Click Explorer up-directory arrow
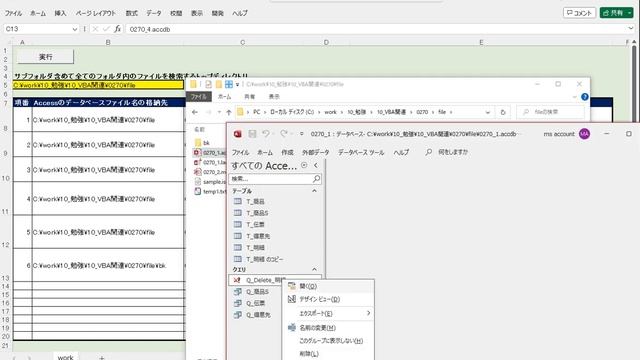 pyautogui.click(x=229, y=112)
